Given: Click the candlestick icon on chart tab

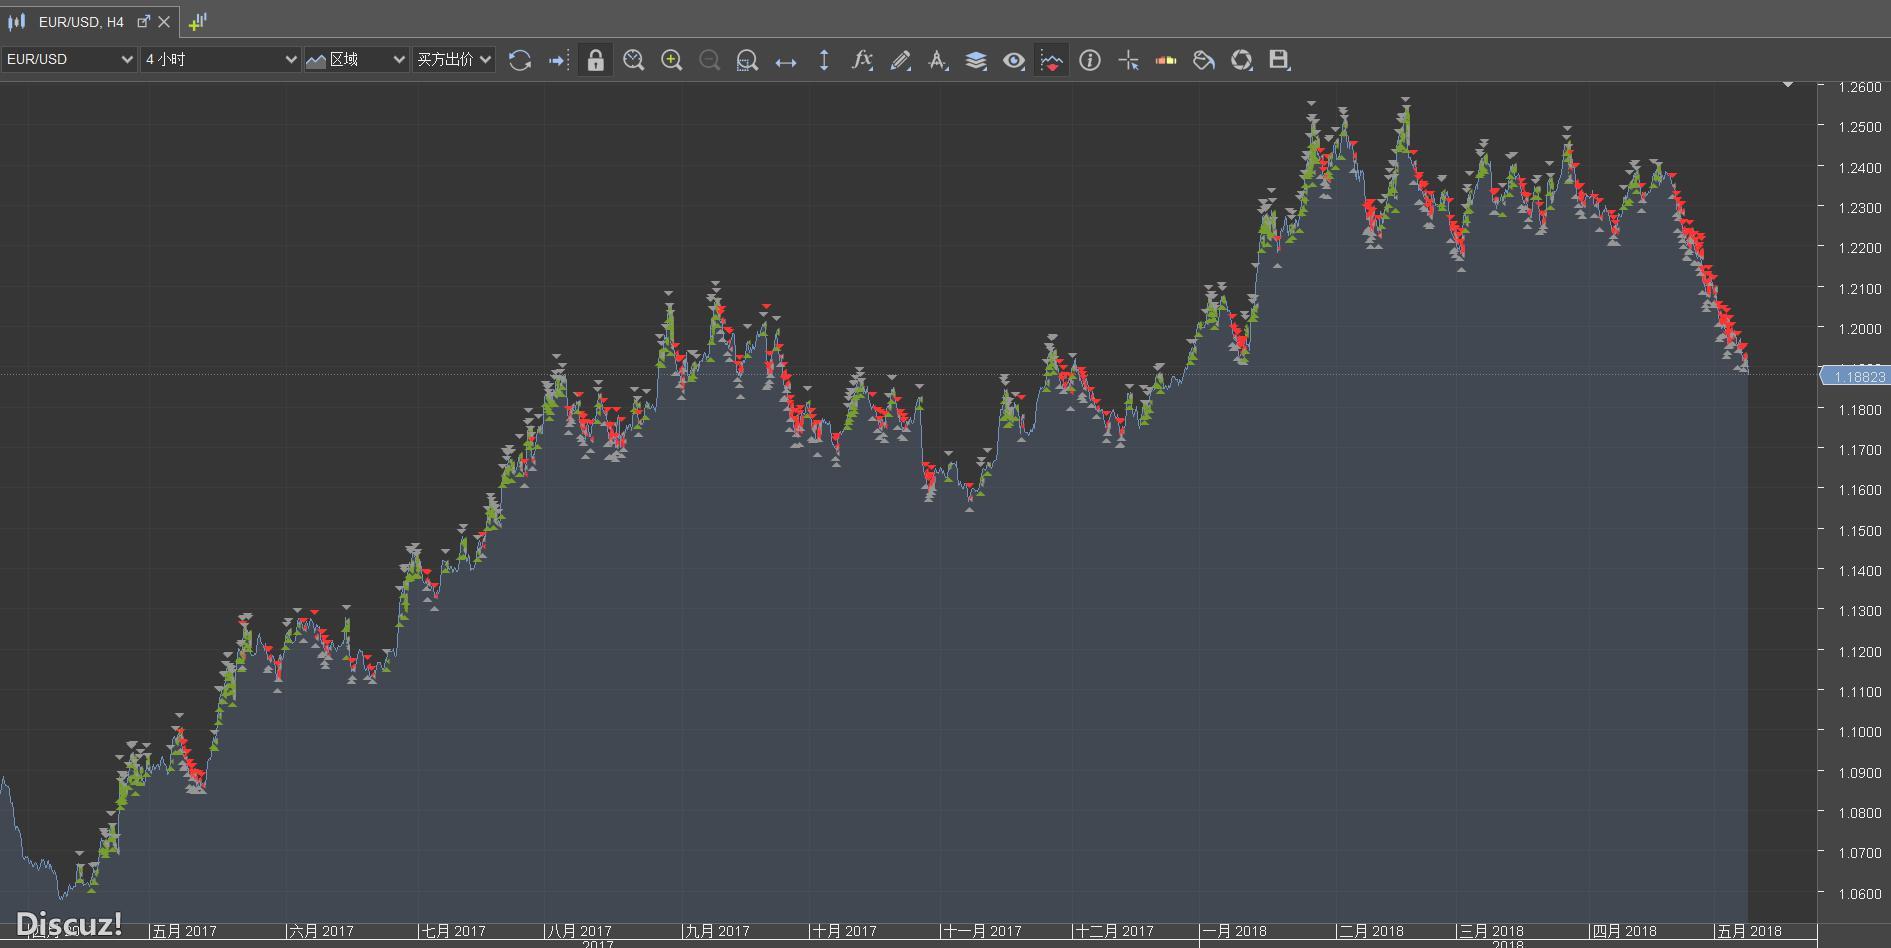Looking at the screenshot, I should click(16, 21).
